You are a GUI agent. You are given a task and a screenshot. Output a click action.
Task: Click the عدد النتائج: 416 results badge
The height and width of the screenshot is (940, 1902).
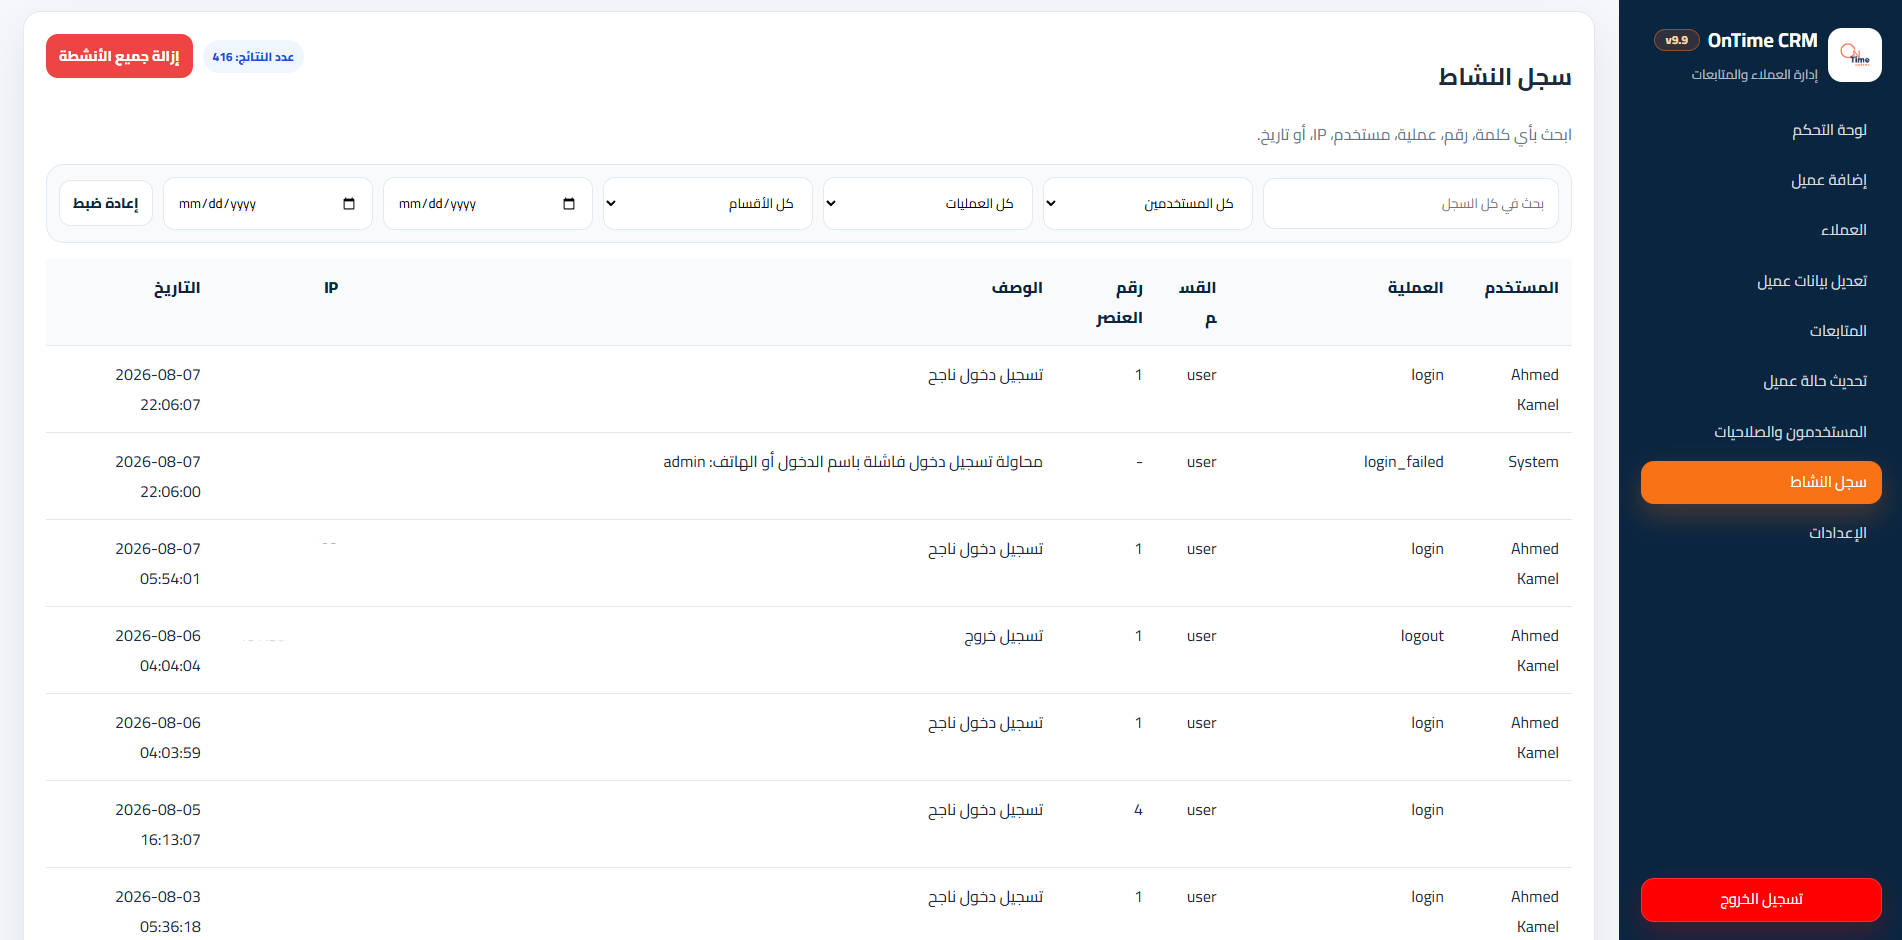pyautogui.click(x=253, y=57)
